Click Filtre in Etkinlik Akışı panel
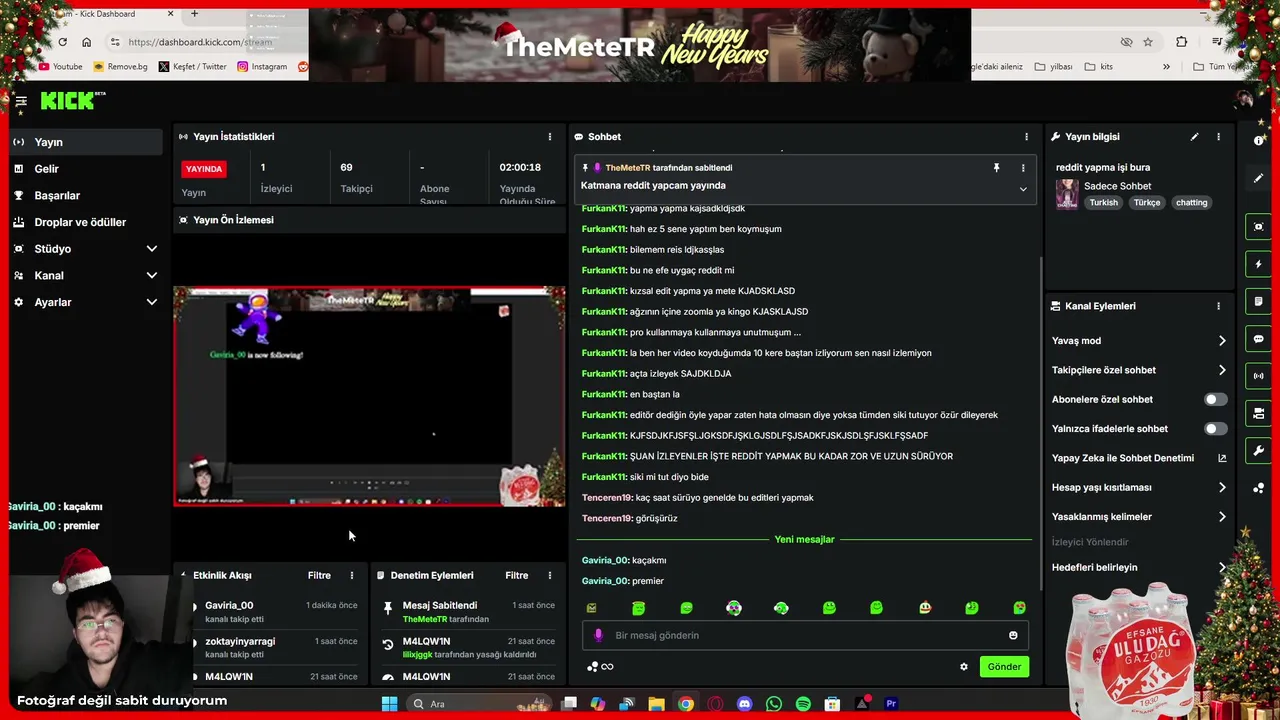This screenshot has height=720, width=1280. coord(319,575)
